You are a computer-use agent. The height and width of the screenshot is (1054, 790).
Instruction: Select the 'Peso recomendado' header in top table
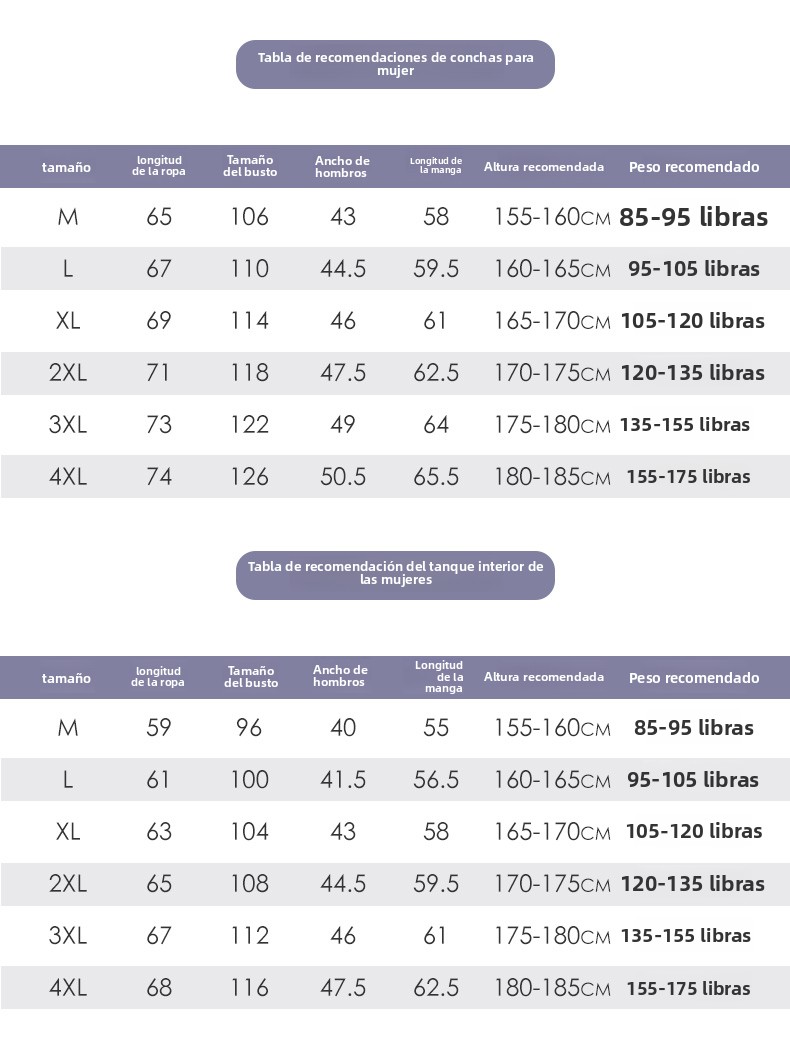[x=694, y=167]
